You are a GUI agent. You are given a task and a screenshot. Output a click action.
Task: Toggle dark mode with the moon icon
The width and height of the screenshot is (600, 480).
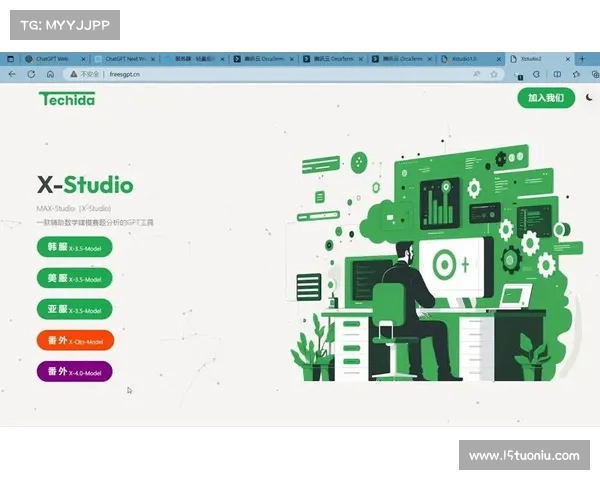pos(590,98)
